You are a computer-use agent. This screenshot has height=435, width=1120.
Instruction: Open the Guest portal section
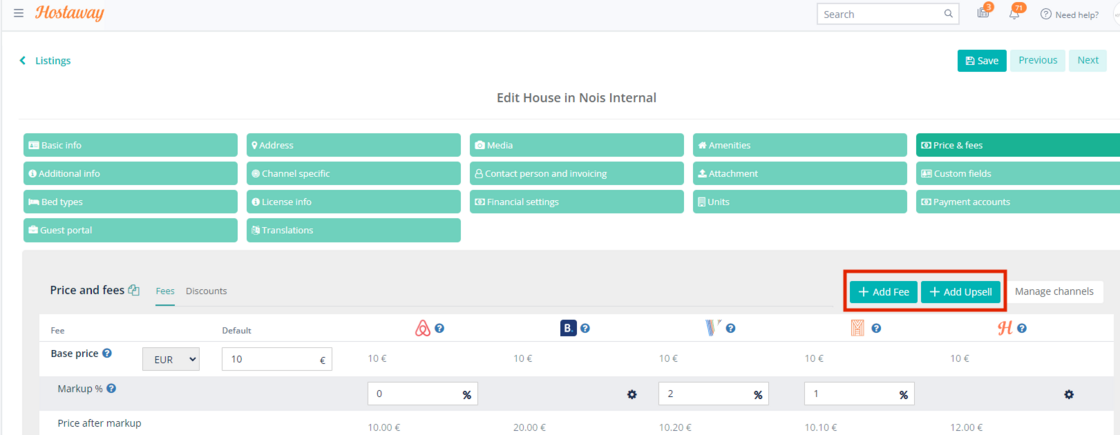pos(130,231)
